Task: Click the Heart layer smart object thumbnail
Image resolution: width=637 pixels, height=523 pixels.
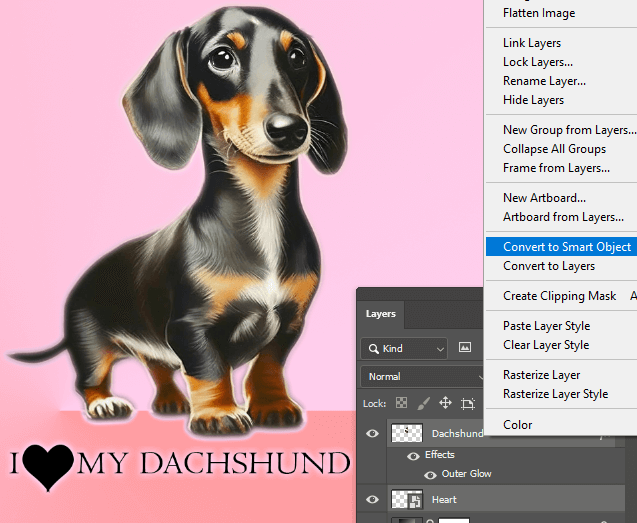Action: point(409,499)
